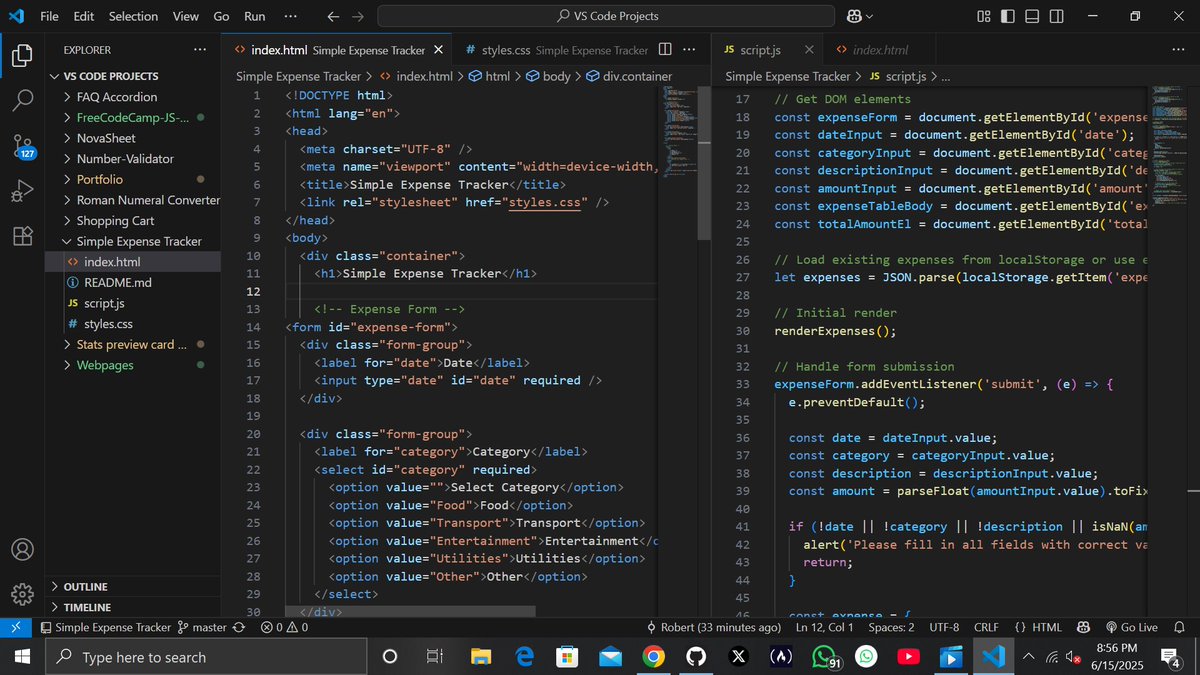Screen dimensions: 1200x675
Task: Open Source Control view with 127 badge
Action: click(23, 146)
